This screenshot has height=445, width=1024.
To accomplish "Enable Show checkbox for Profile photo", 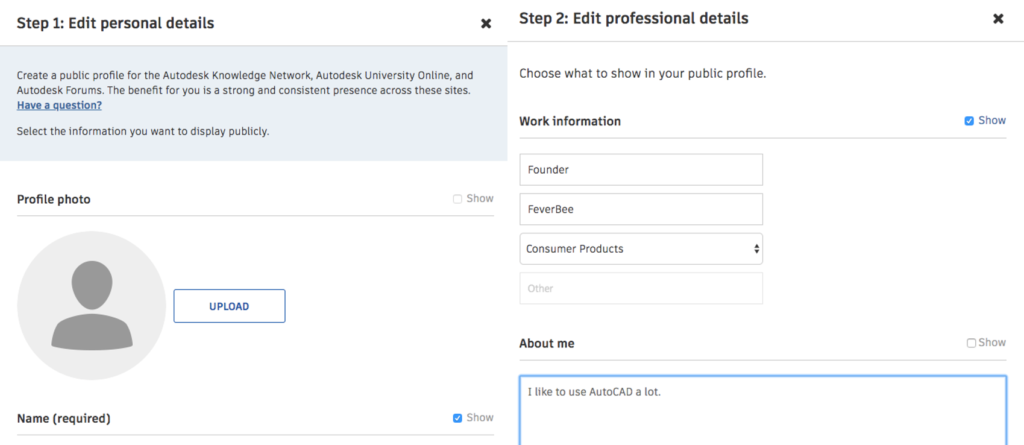I will click(x=458, y=199).
